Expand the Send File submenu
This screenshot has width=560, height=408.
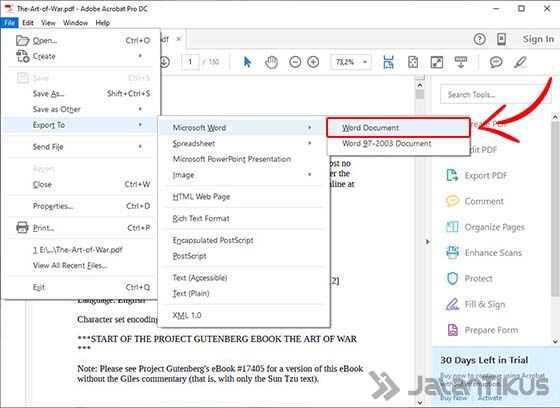(81, 146)
